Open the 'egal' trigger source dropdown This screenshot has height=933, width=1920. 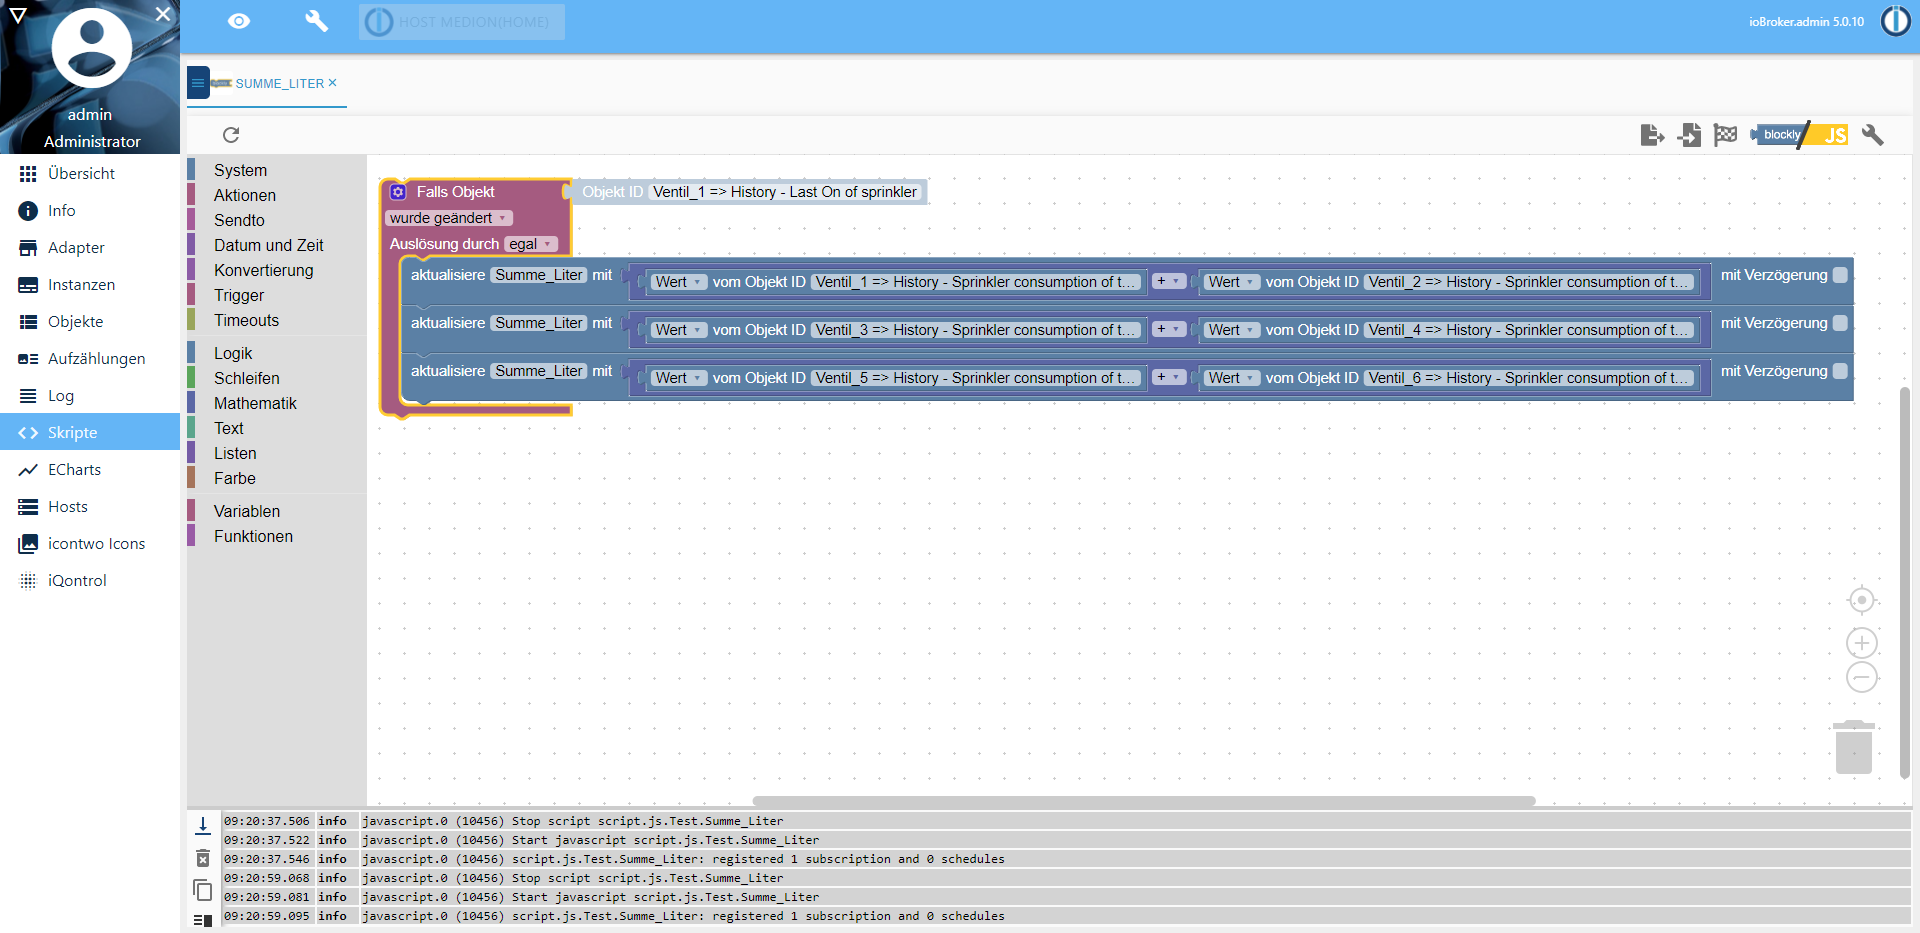pos(530,244)
